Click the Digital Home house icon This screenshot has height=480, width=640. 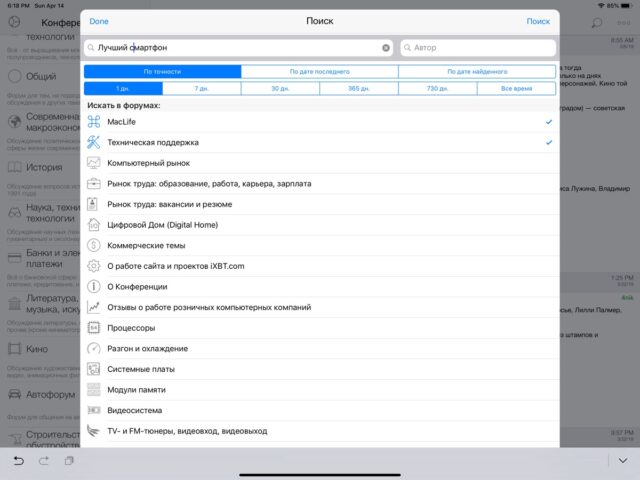93,224
